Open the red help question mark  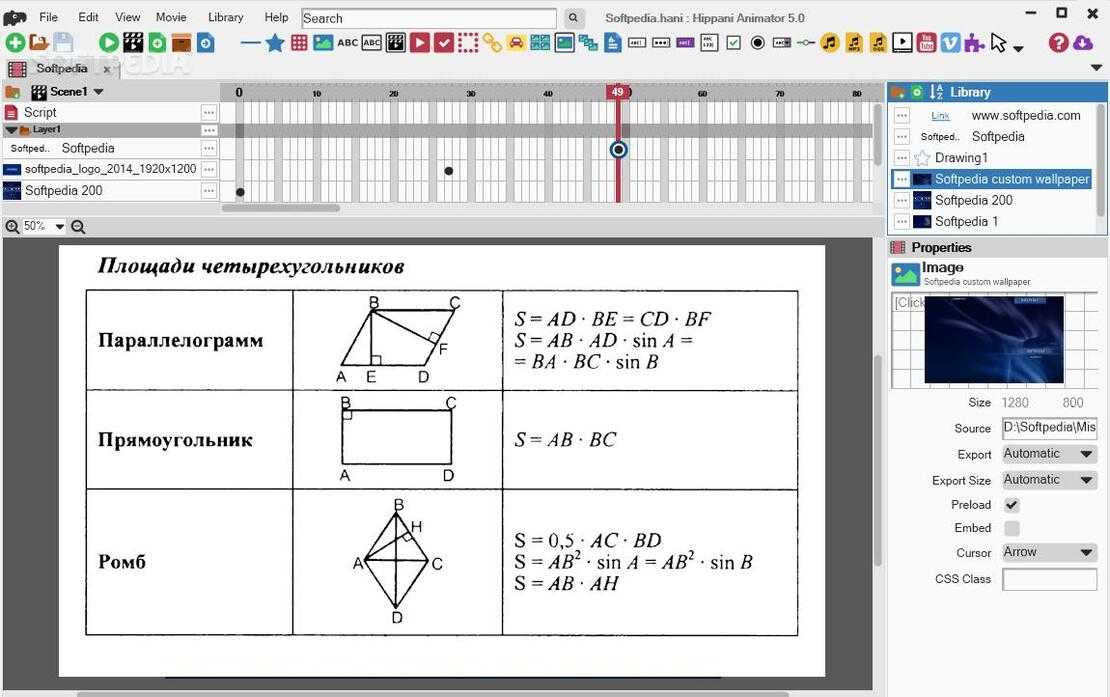(1058, 43)
